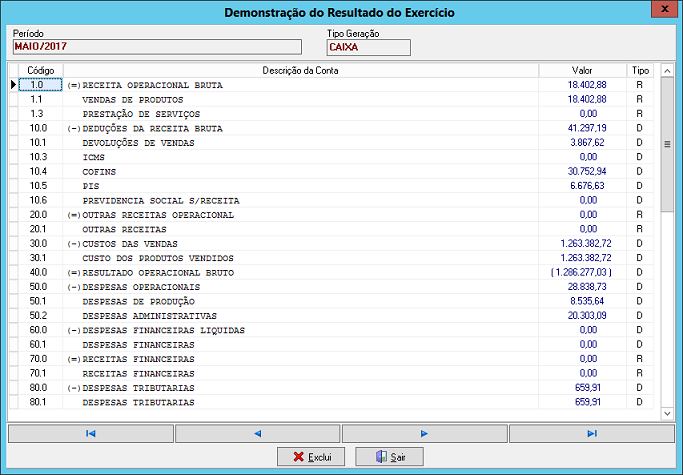
Task: Select row RECEITA OPERACIONAL BRUTA
Action: [331, 85]
